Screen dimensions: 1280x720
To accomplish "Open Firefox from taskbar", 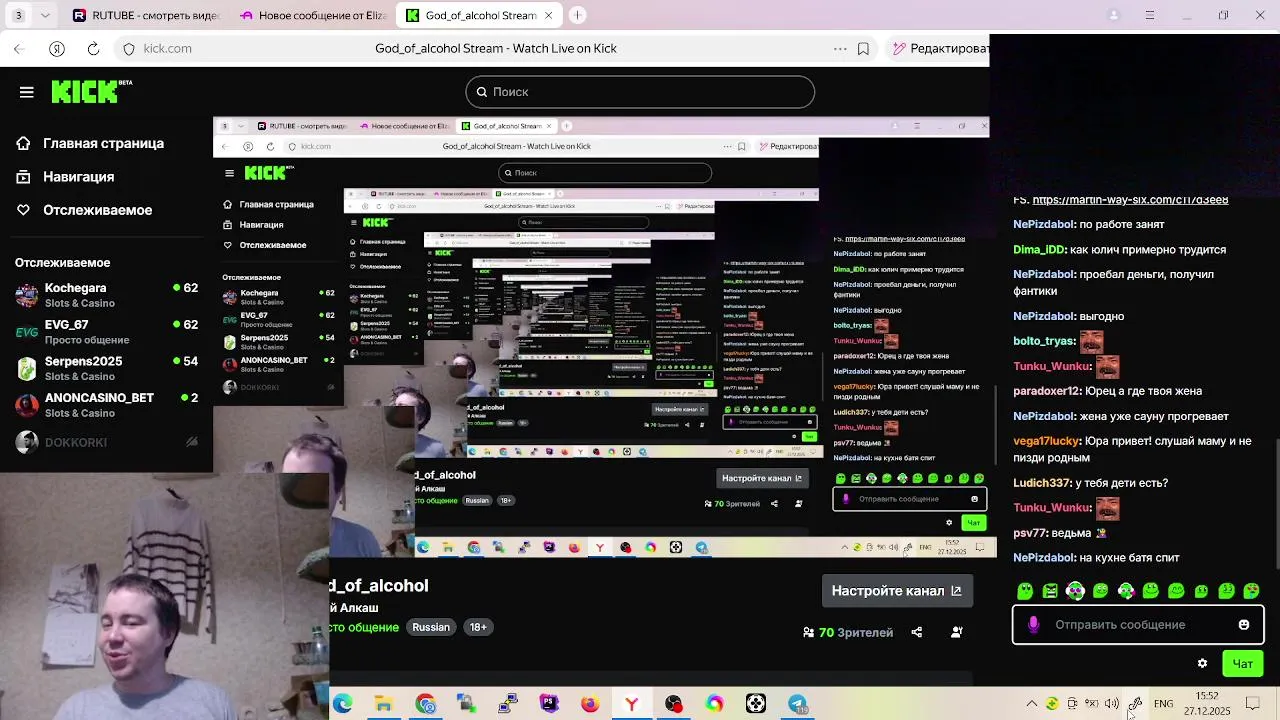I will (590, 704).
